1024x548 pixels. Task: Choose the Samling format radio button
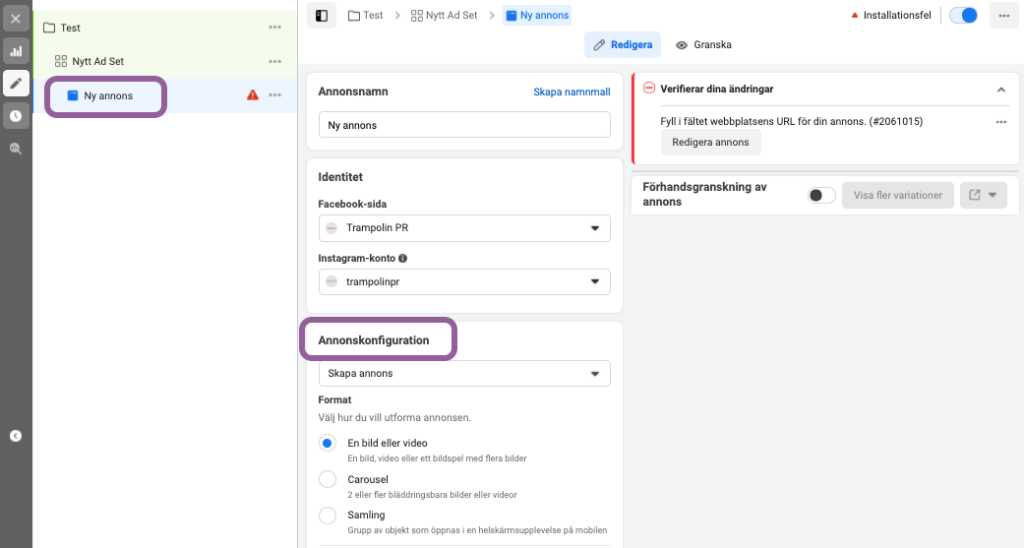[327, 515]
